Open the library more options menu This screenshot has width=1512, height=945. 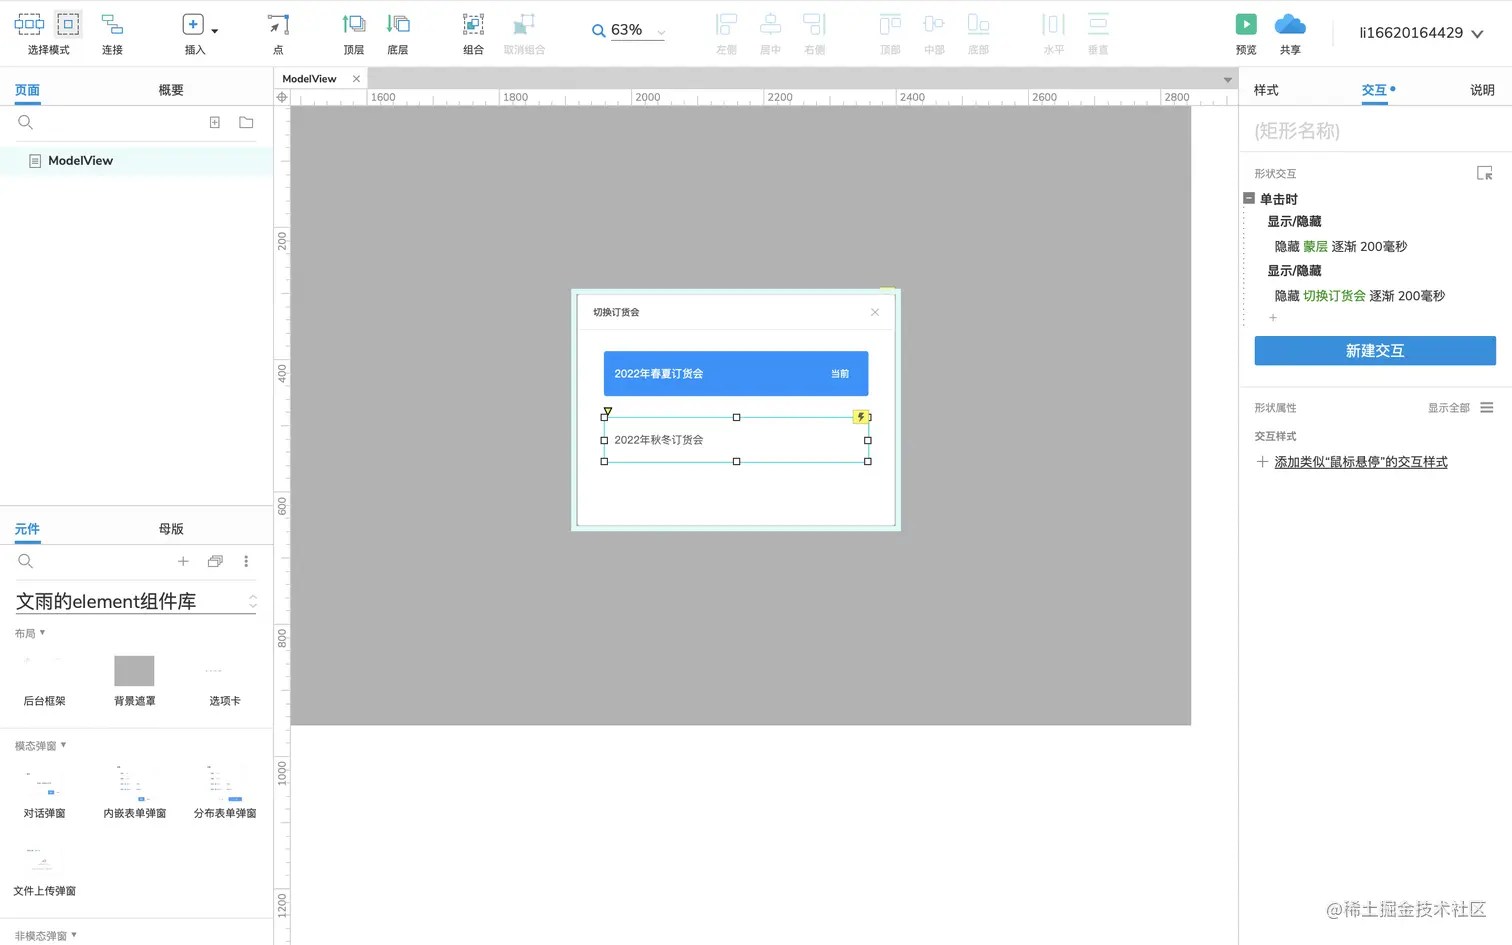tap(246, 561)
